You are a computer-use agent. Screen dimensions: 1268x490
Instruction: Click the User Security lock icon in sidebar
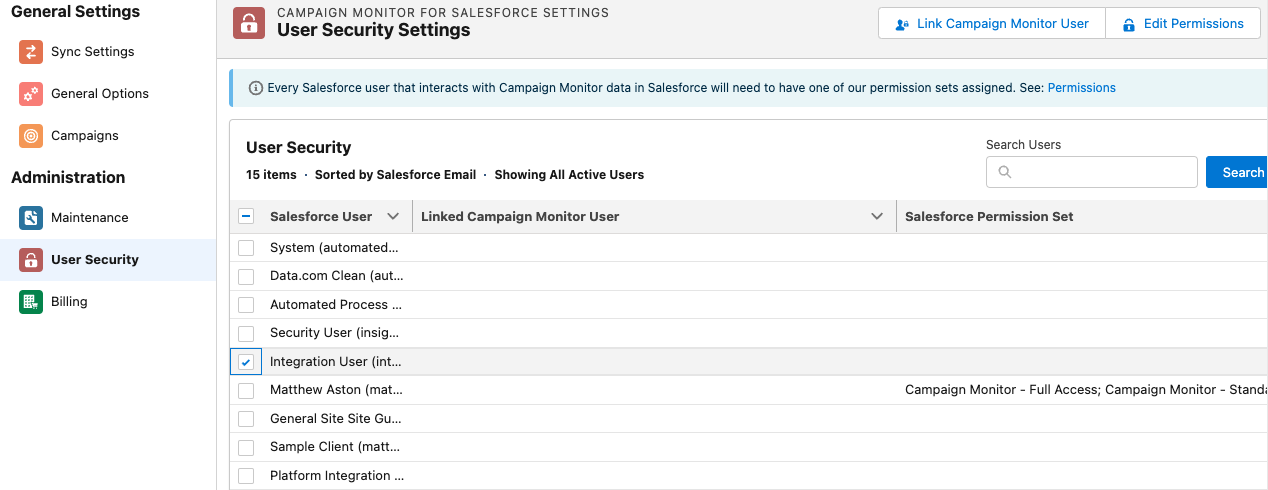31,260
